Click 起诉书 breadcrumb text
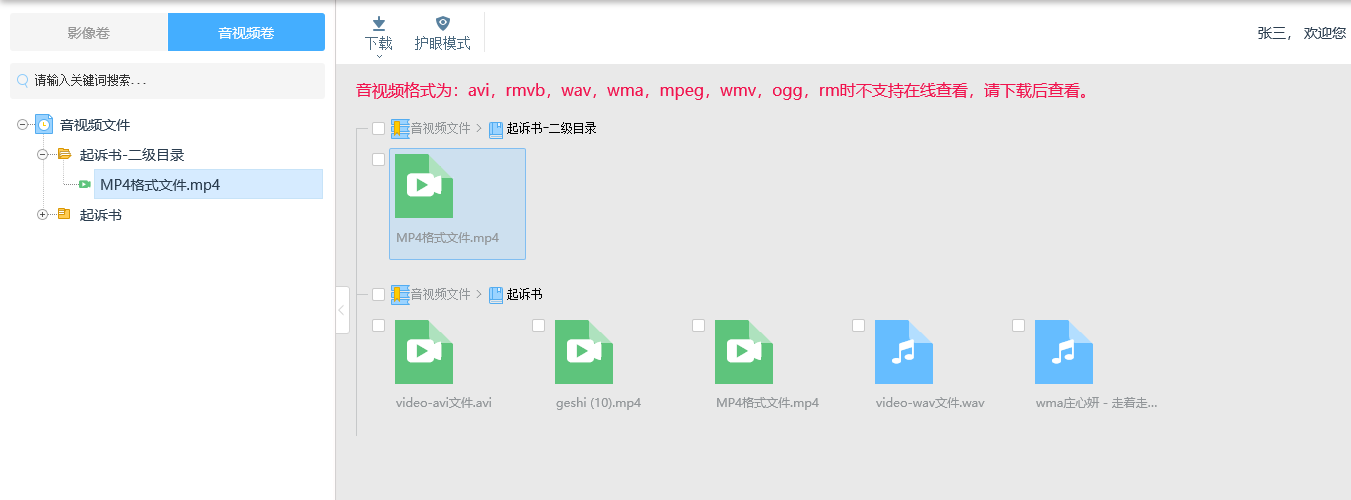The height and width of the screenshot is (500, 1351). pos(525,294)
